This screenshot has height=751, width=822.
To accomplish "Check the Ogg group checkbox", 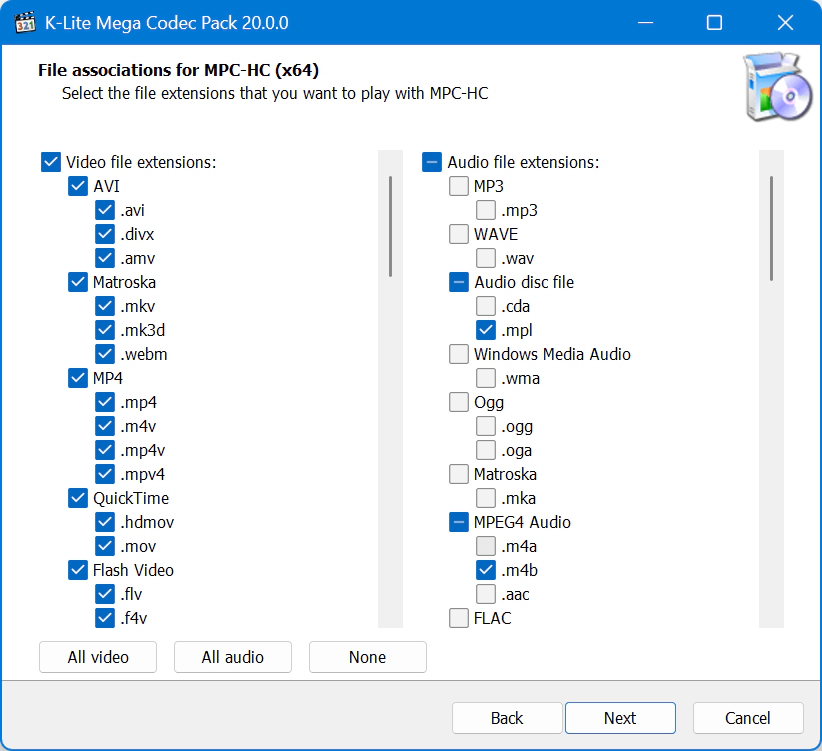I will tap(459, 402).
